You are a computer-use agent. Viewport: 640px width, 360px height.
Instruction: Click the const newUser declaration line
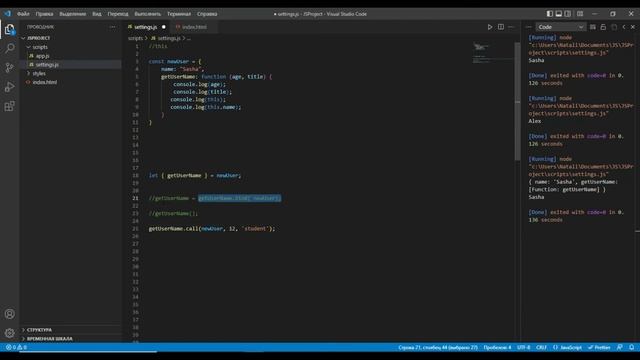click(x=175, y=62)
